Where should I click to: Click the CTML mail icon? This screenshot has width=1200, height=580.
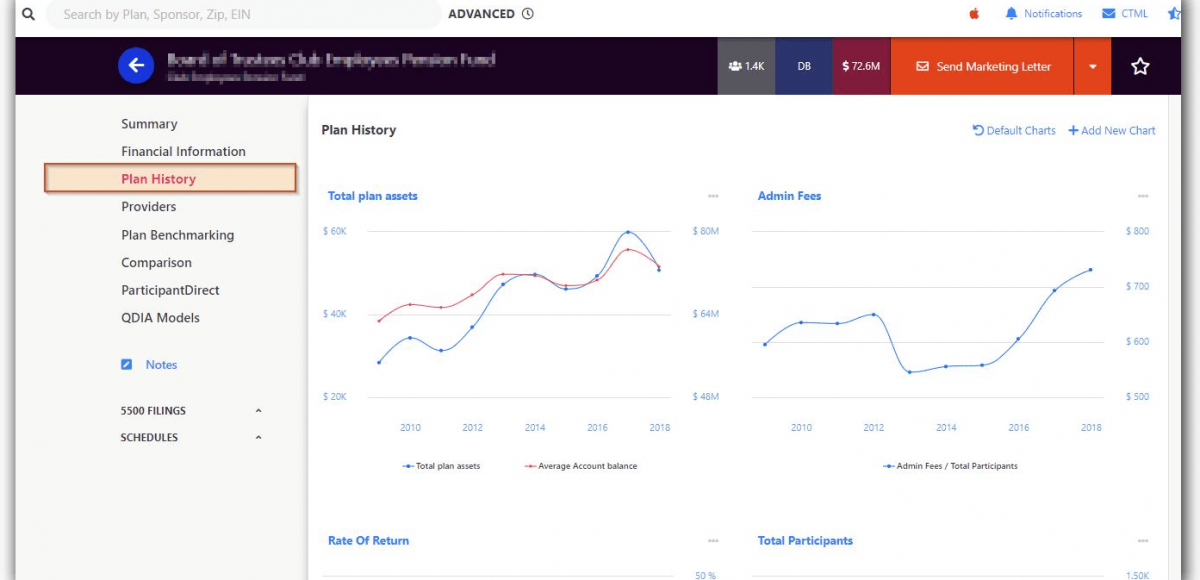[1108, 14]
